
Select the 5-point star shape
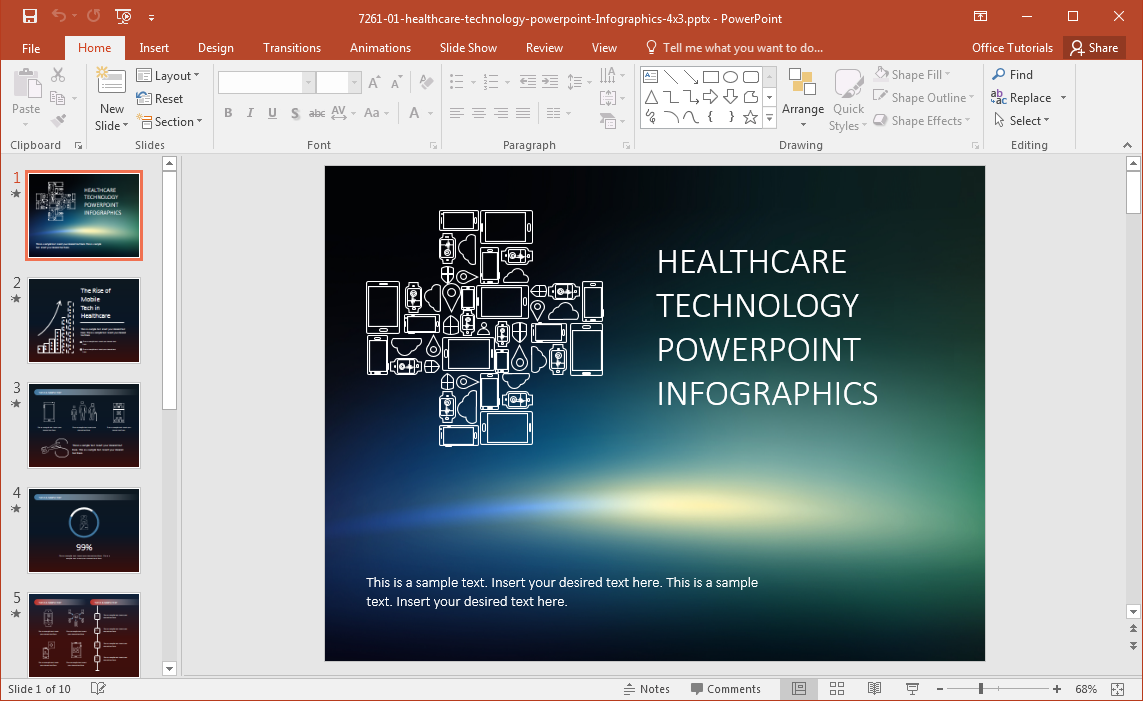750,117
